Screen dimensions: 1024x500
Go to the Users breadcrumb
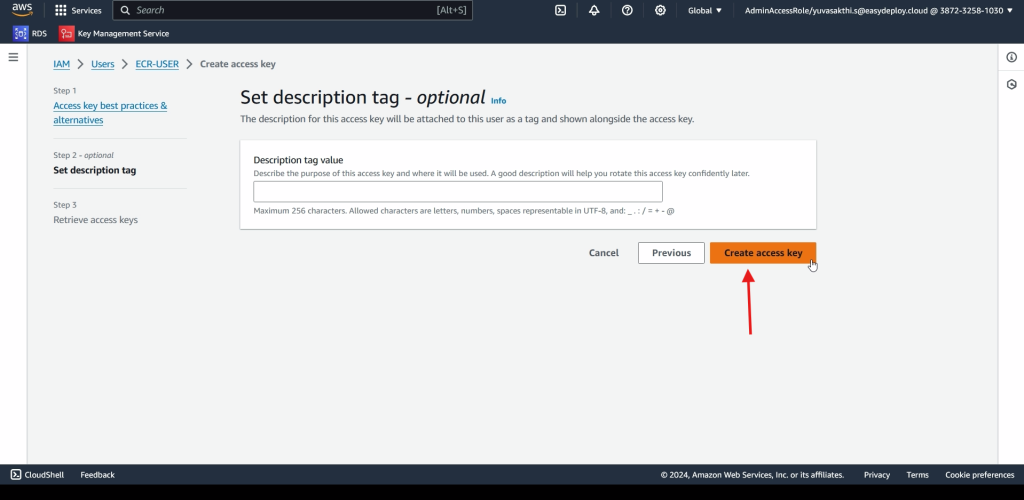[x=103, y=64]
